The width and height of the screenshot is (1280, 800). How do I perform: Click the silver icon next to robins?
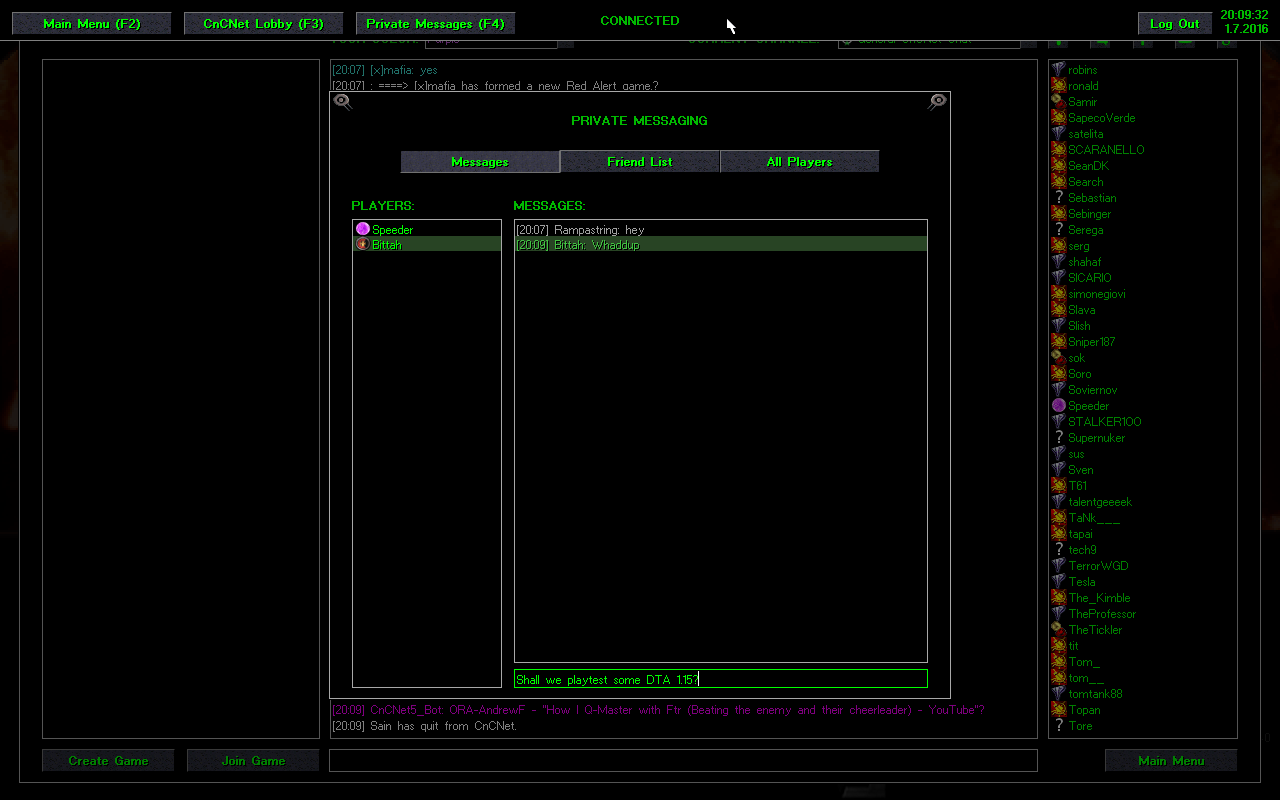click(1058, 70)
